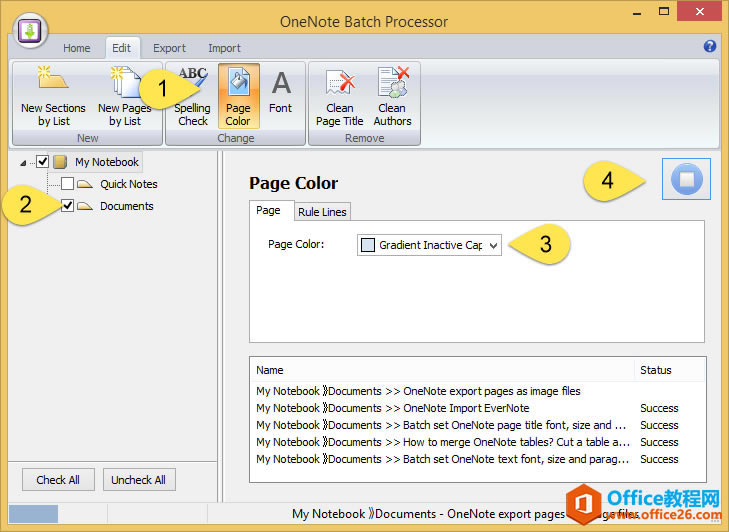This screenshot has width=729, height=532.
Task: Toggle the Documents section checkbox
Action: click(67, 206)
